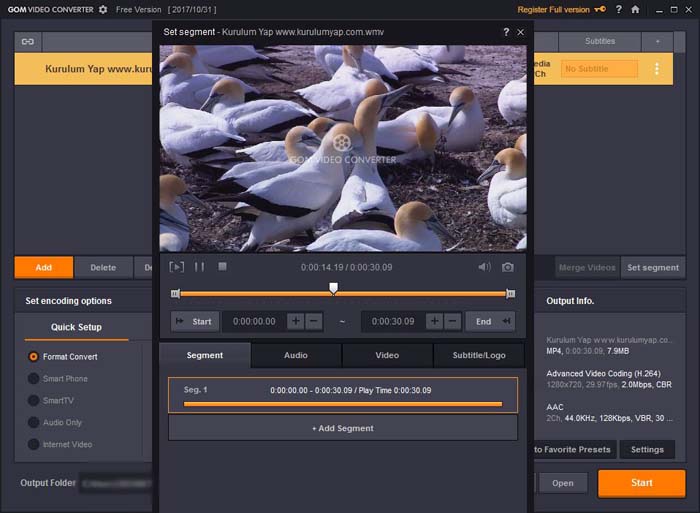The height and width of the screenshot is (513, 700).
Task: Click the Set segment button in main window
Action: click(653, 267)
